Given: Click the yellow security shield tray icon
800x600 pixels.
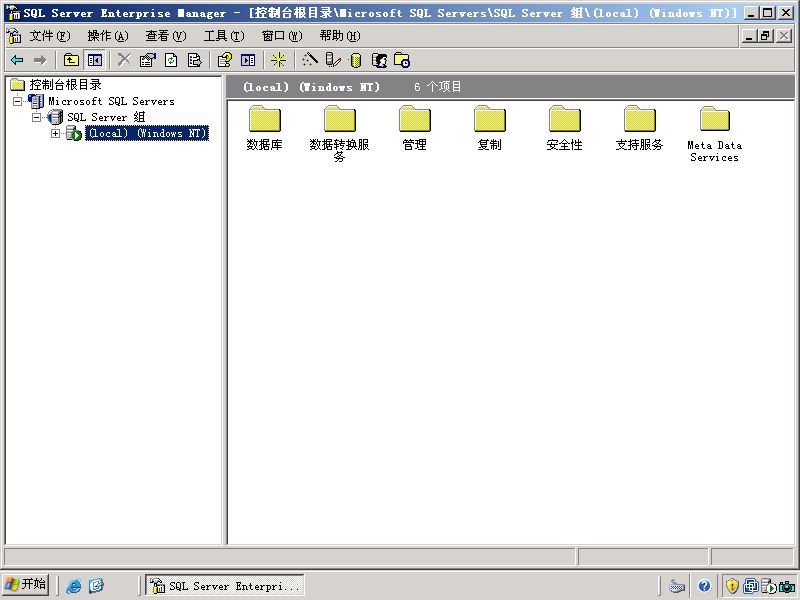Looking at the screenshot, I should (732, 586).
